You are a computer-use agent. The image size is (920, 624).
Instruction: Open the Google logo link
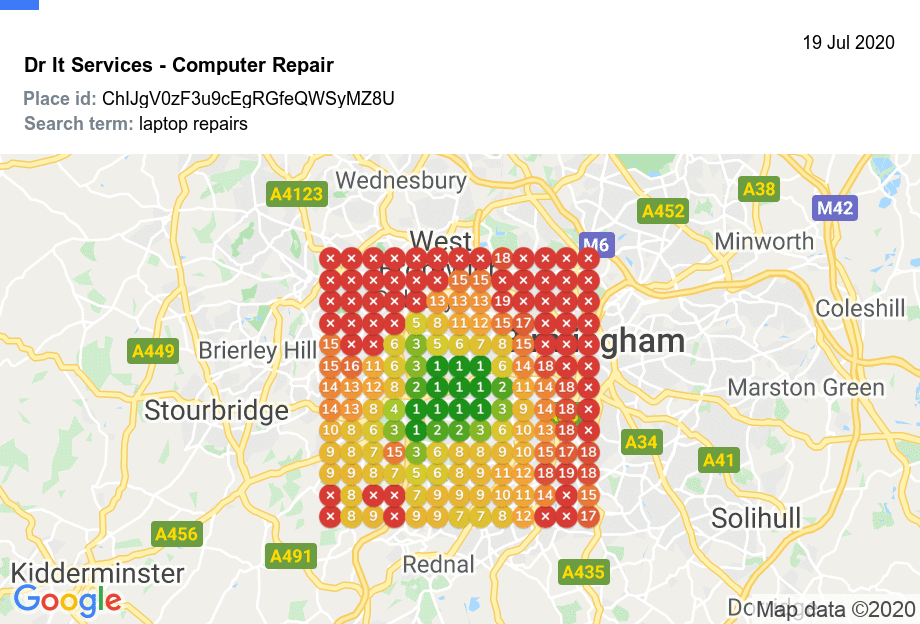[x=67, y=600]
